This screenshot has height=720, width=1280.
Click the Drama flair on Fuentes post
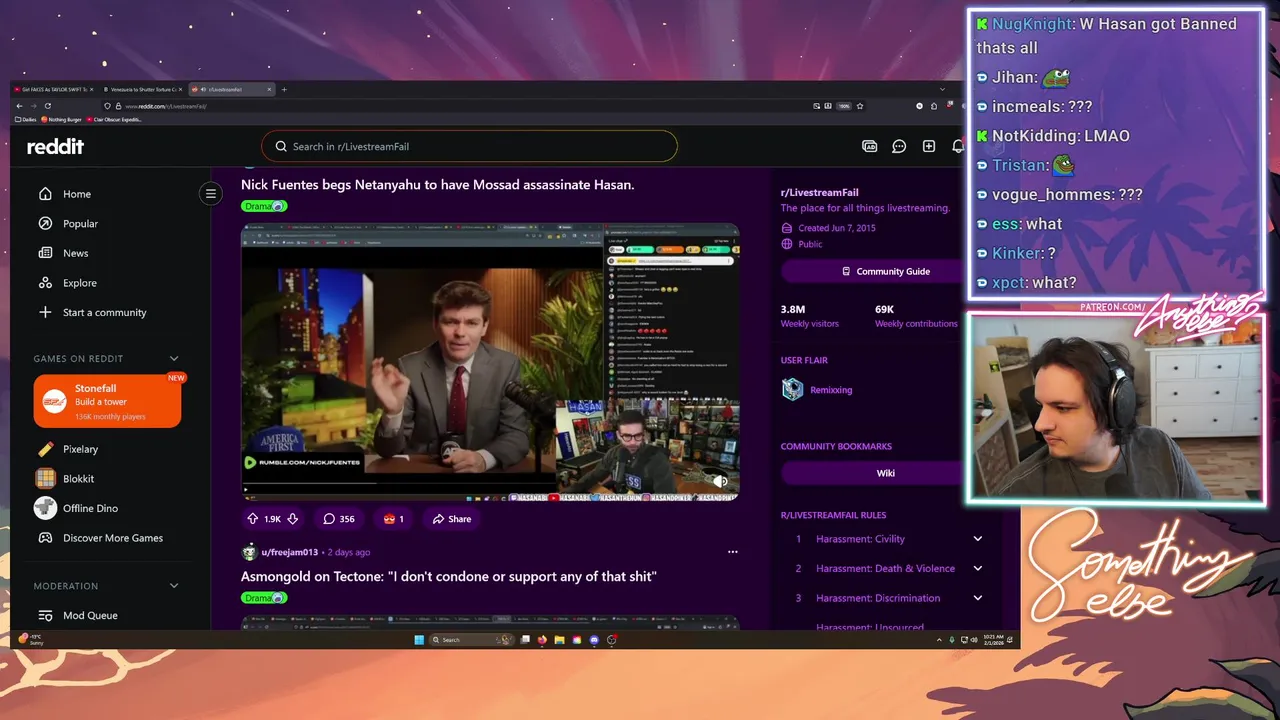pyautogui.click(x=264, y=206)
